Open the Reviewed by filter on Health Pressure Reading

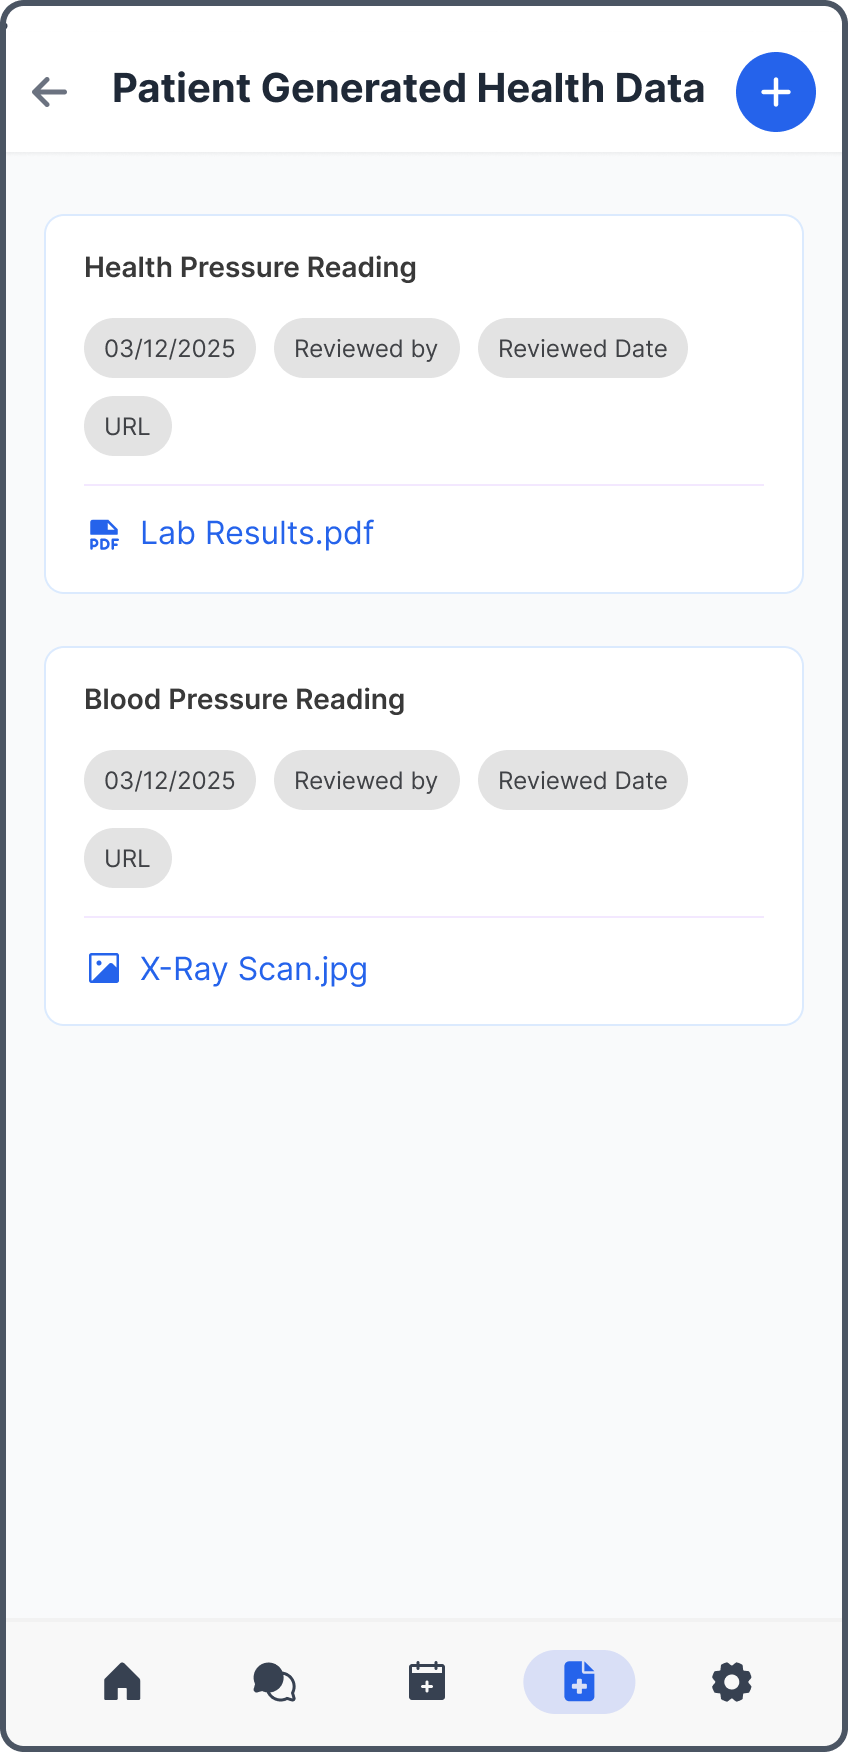point(366,348)
